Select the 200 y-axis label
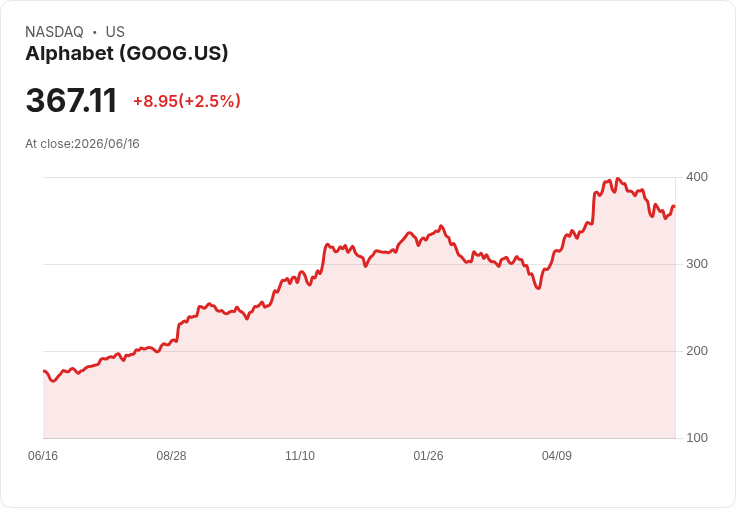Viewport: 736px width, 508px height. click(x=697, y=351)
